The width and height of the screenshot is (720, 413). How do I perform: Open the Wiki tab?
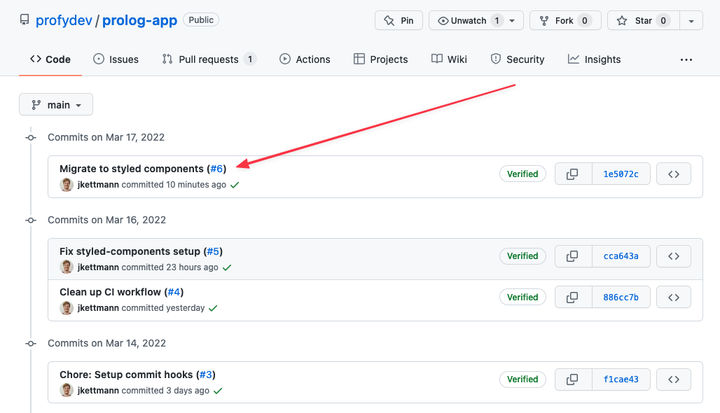click(449, 59)
